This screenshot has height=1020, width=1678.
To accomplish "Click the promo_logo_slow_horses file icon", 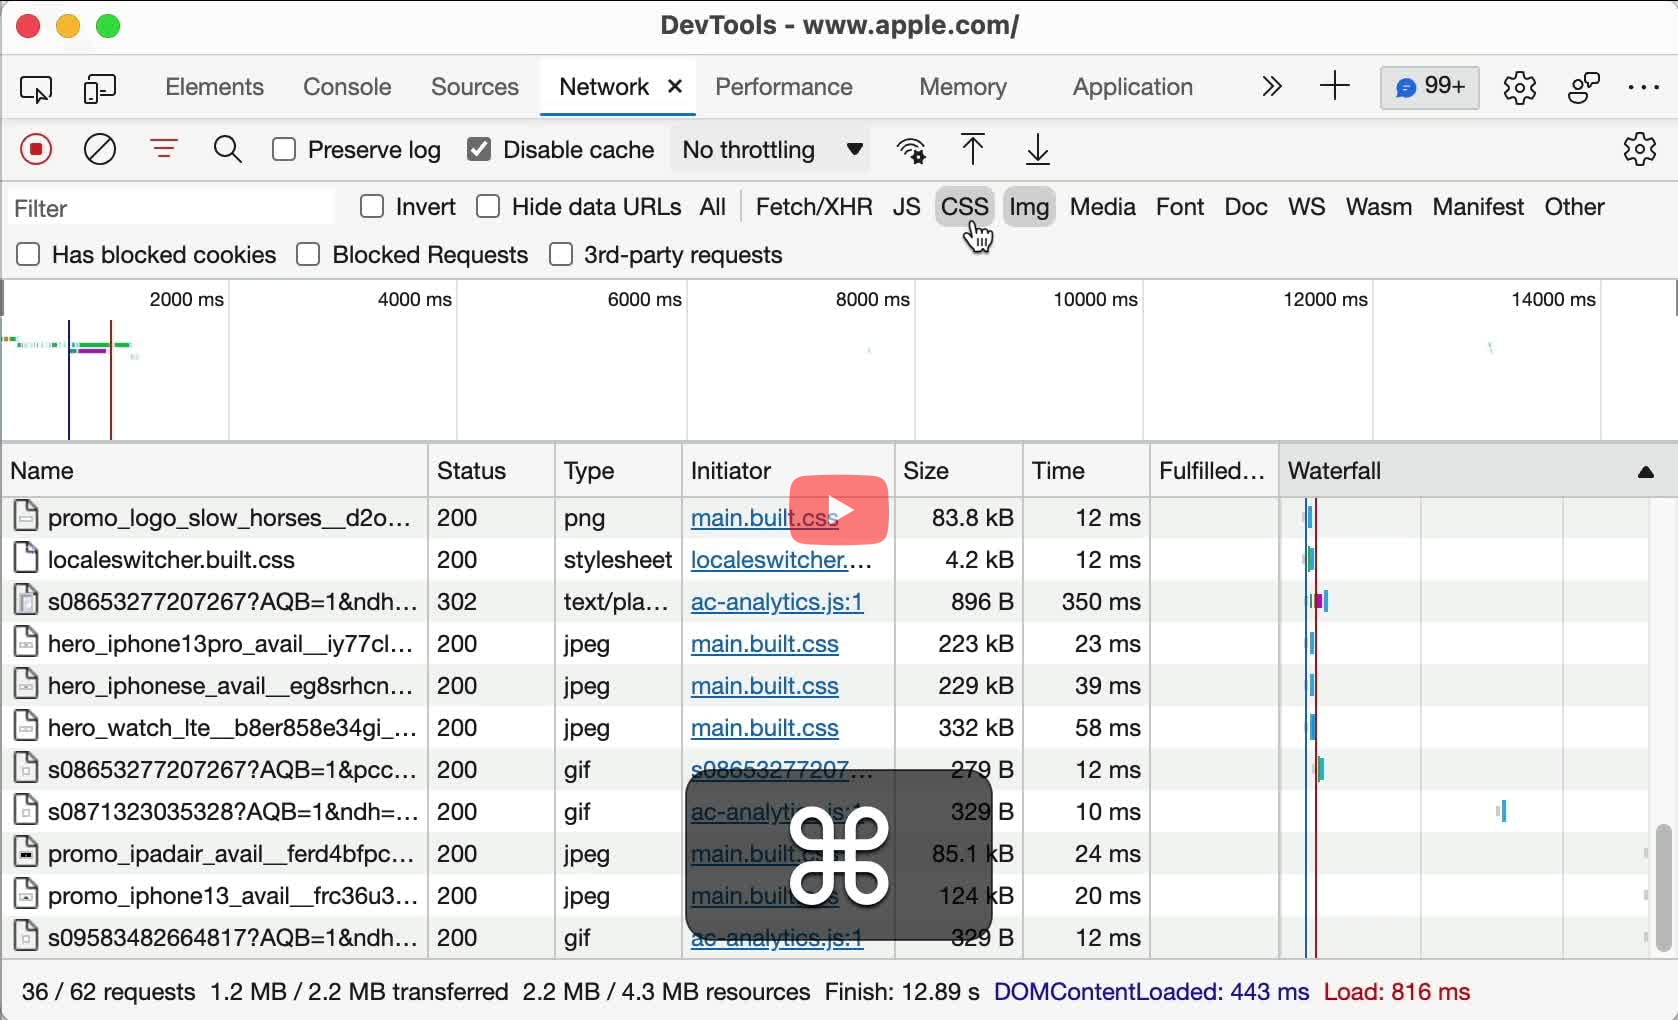I will click(x=26, y=517).
